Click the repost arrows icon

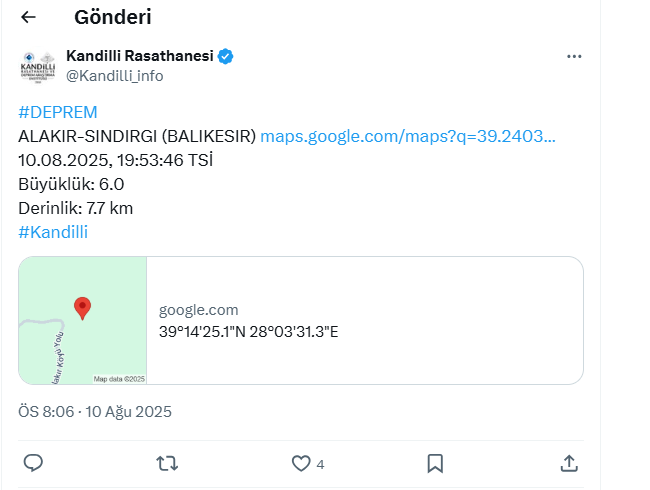tap(167, 463)
